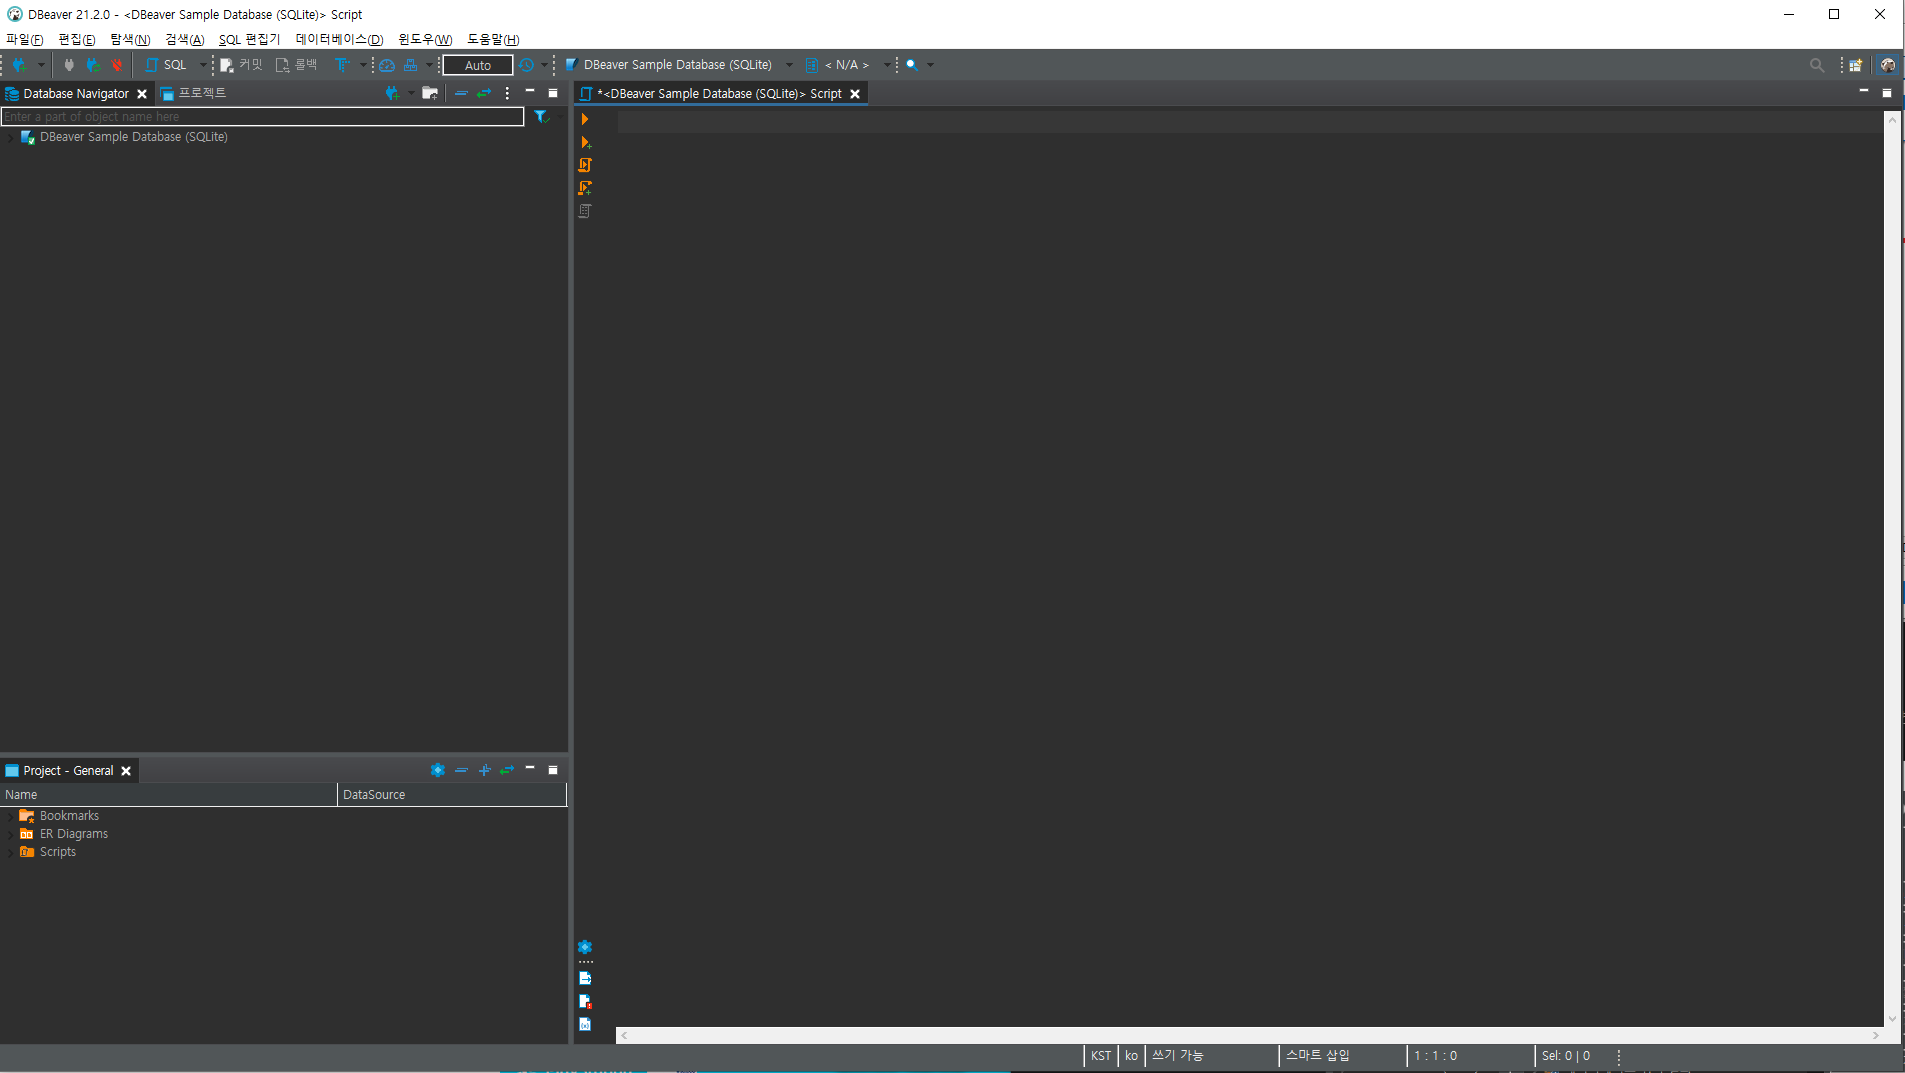Open the Database Navigator view menu dots
1905x1073 pixels.
point(507,93)
